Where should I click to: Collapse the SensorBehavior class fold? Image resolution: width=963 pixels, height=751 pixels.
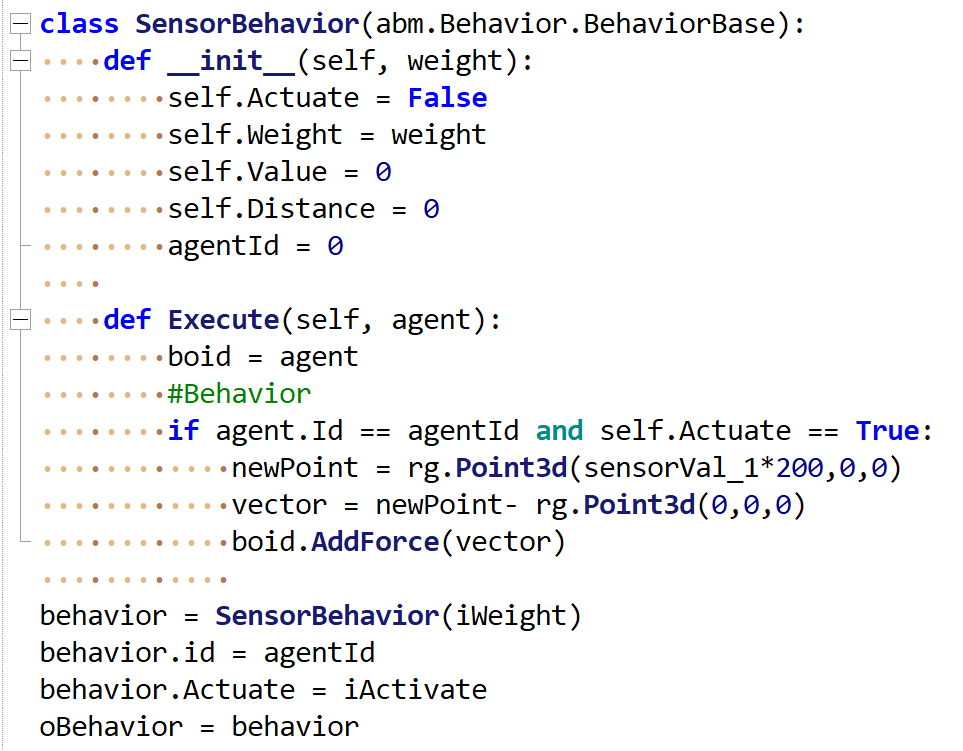pyautogui.click(x=19, y=24)
